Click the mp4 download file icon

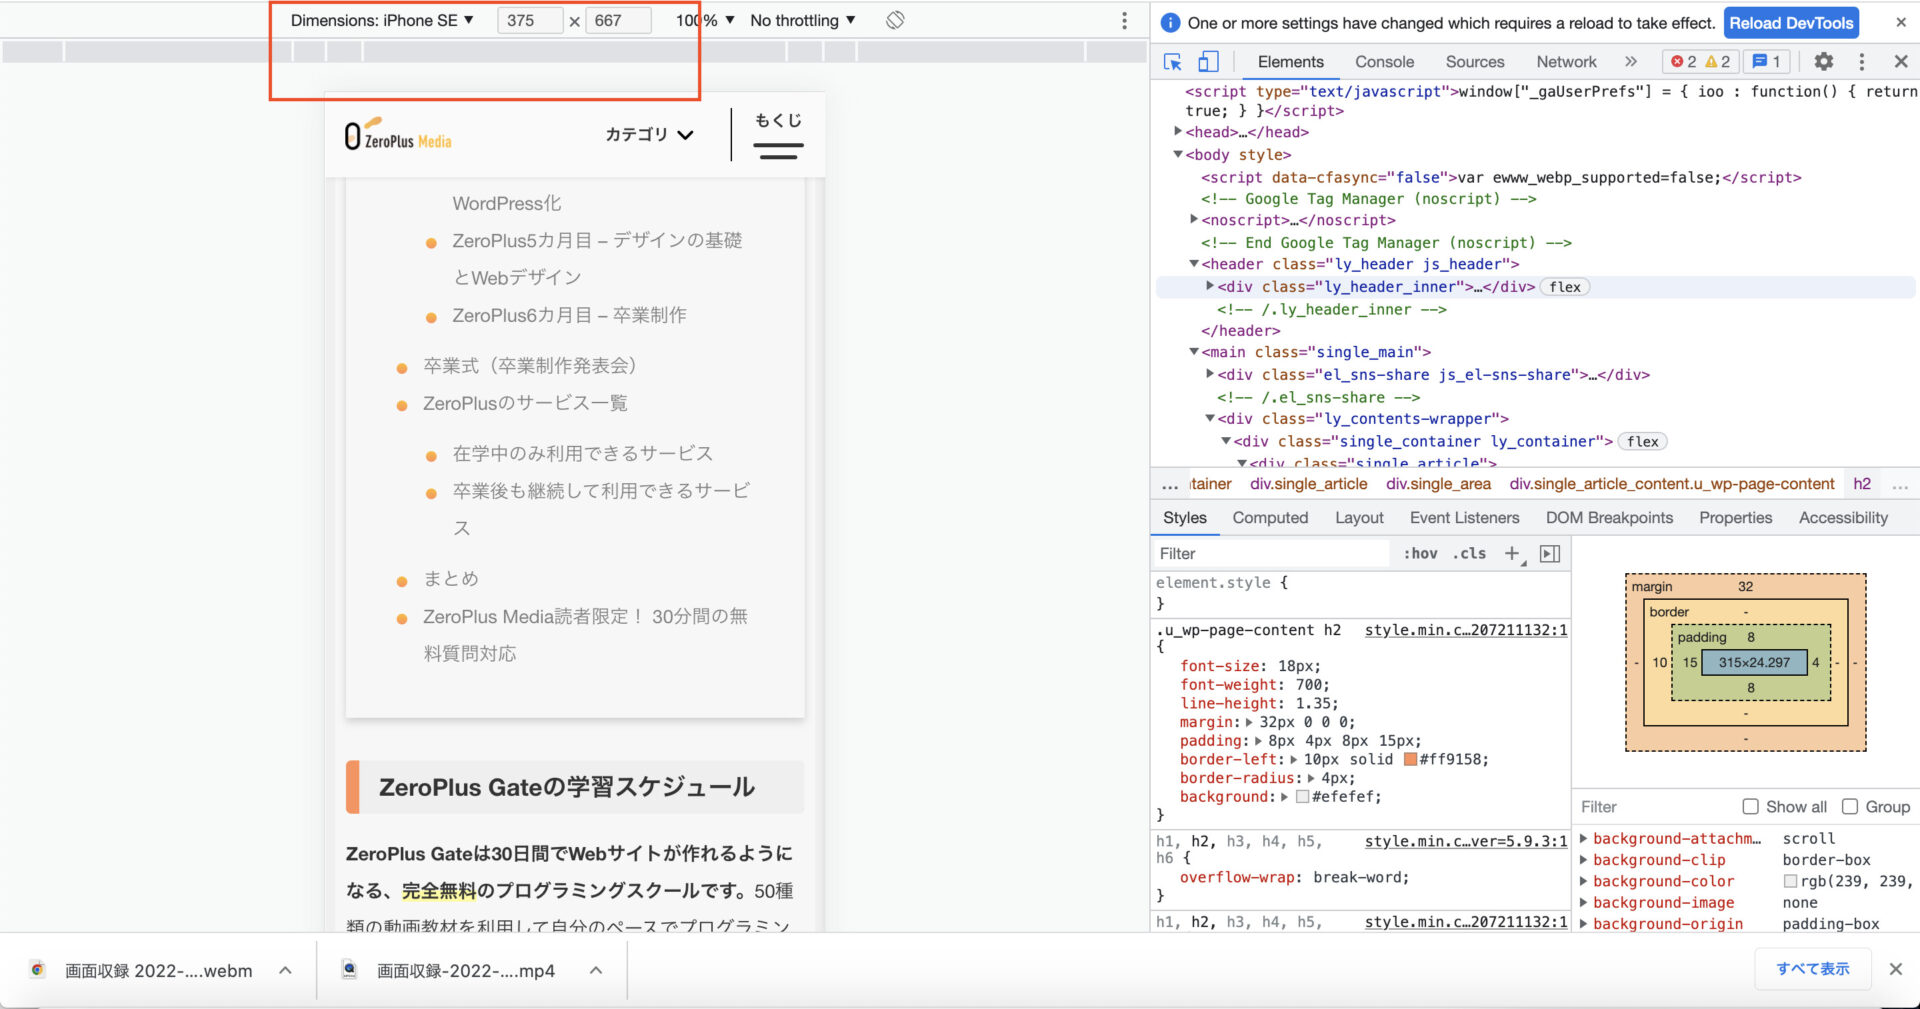click(x=349, y=969)
